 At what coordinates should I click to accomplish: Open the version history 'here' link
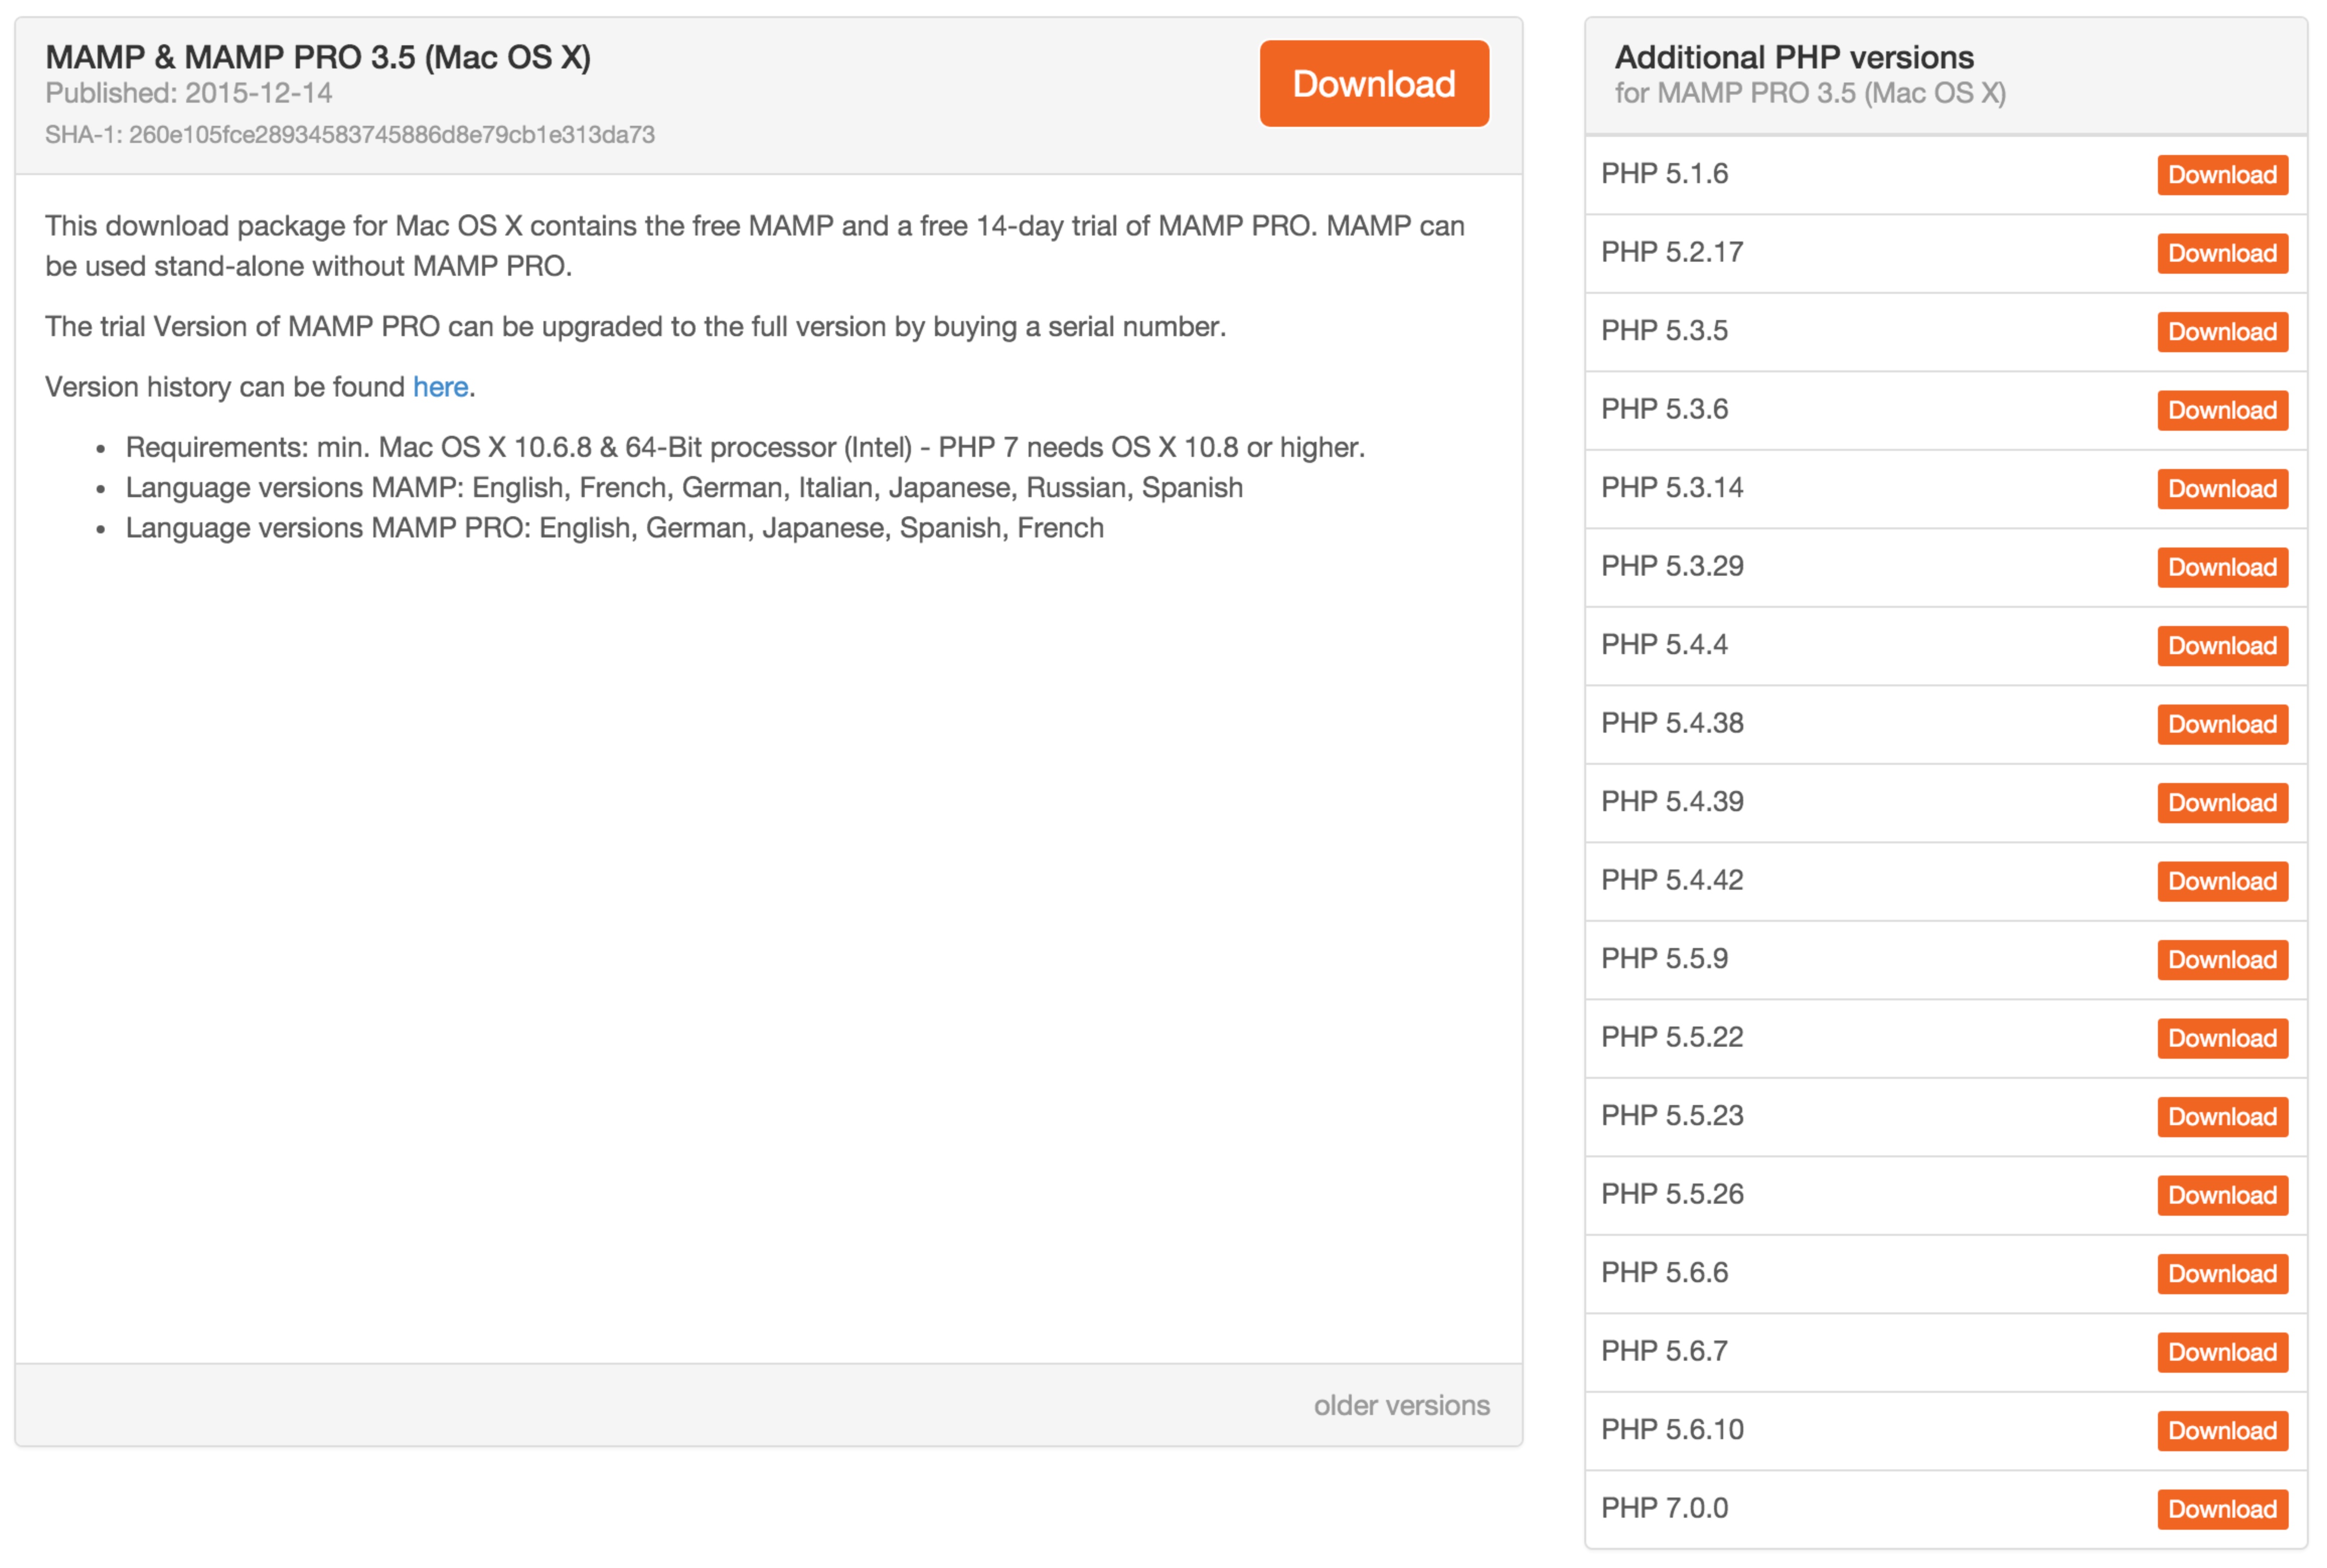(x=440, y=387)
